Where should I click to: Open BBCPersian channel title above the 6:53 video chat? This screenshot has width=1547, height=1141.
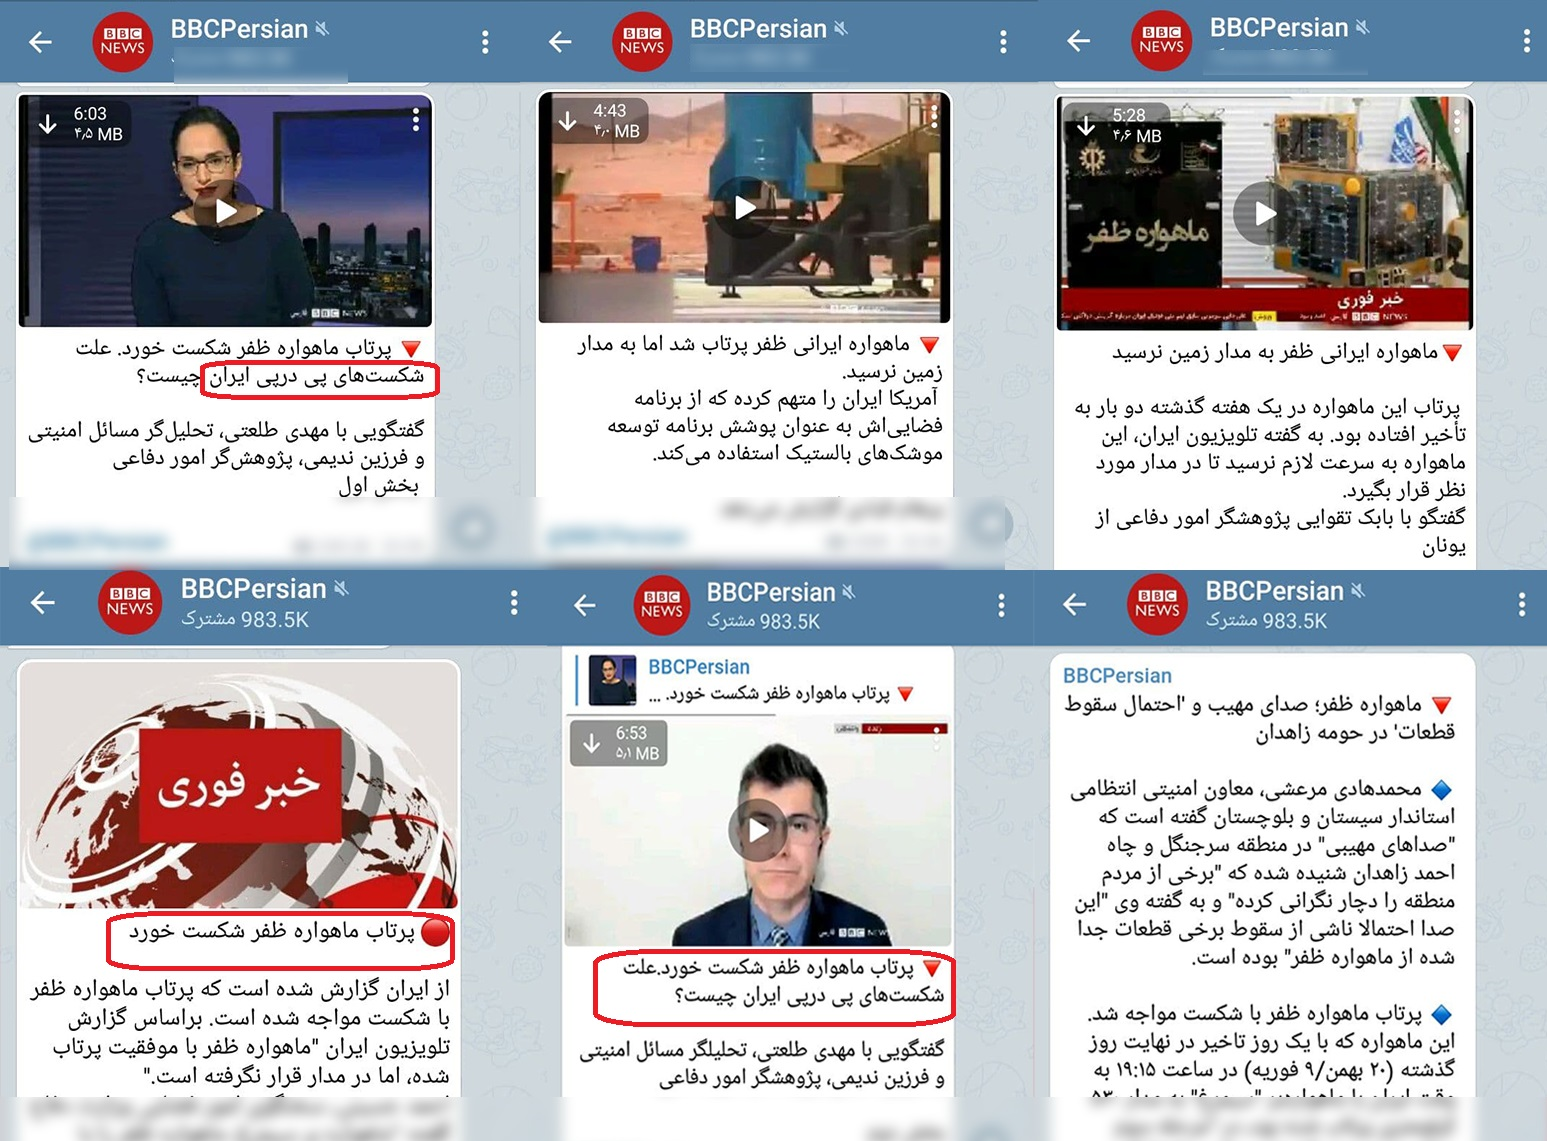coord(771,592)
